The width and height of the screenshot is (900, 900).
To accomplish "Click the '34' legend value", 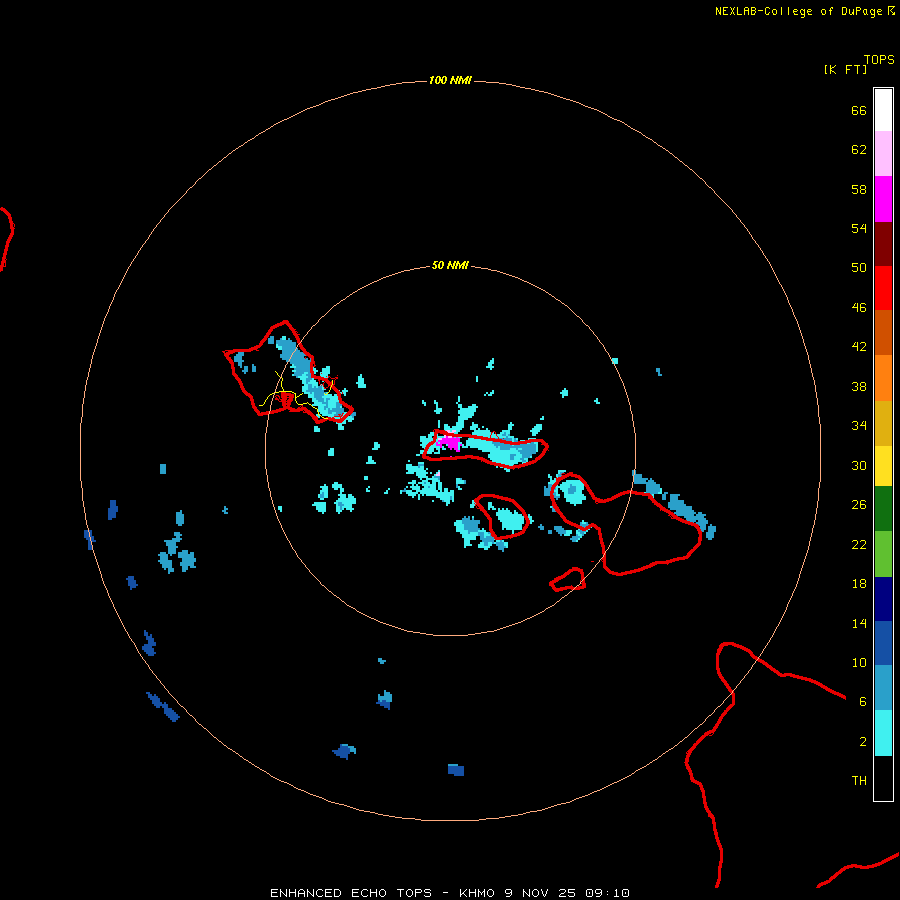I will [859, 426].
